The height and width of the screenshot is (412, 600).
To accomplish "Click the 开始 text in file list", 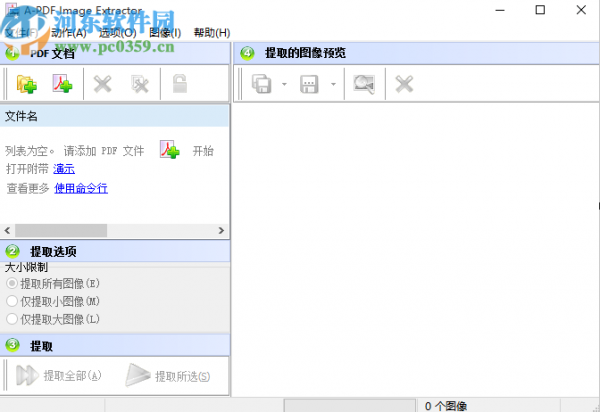I will pyautogui.click(x=203, y=151).
